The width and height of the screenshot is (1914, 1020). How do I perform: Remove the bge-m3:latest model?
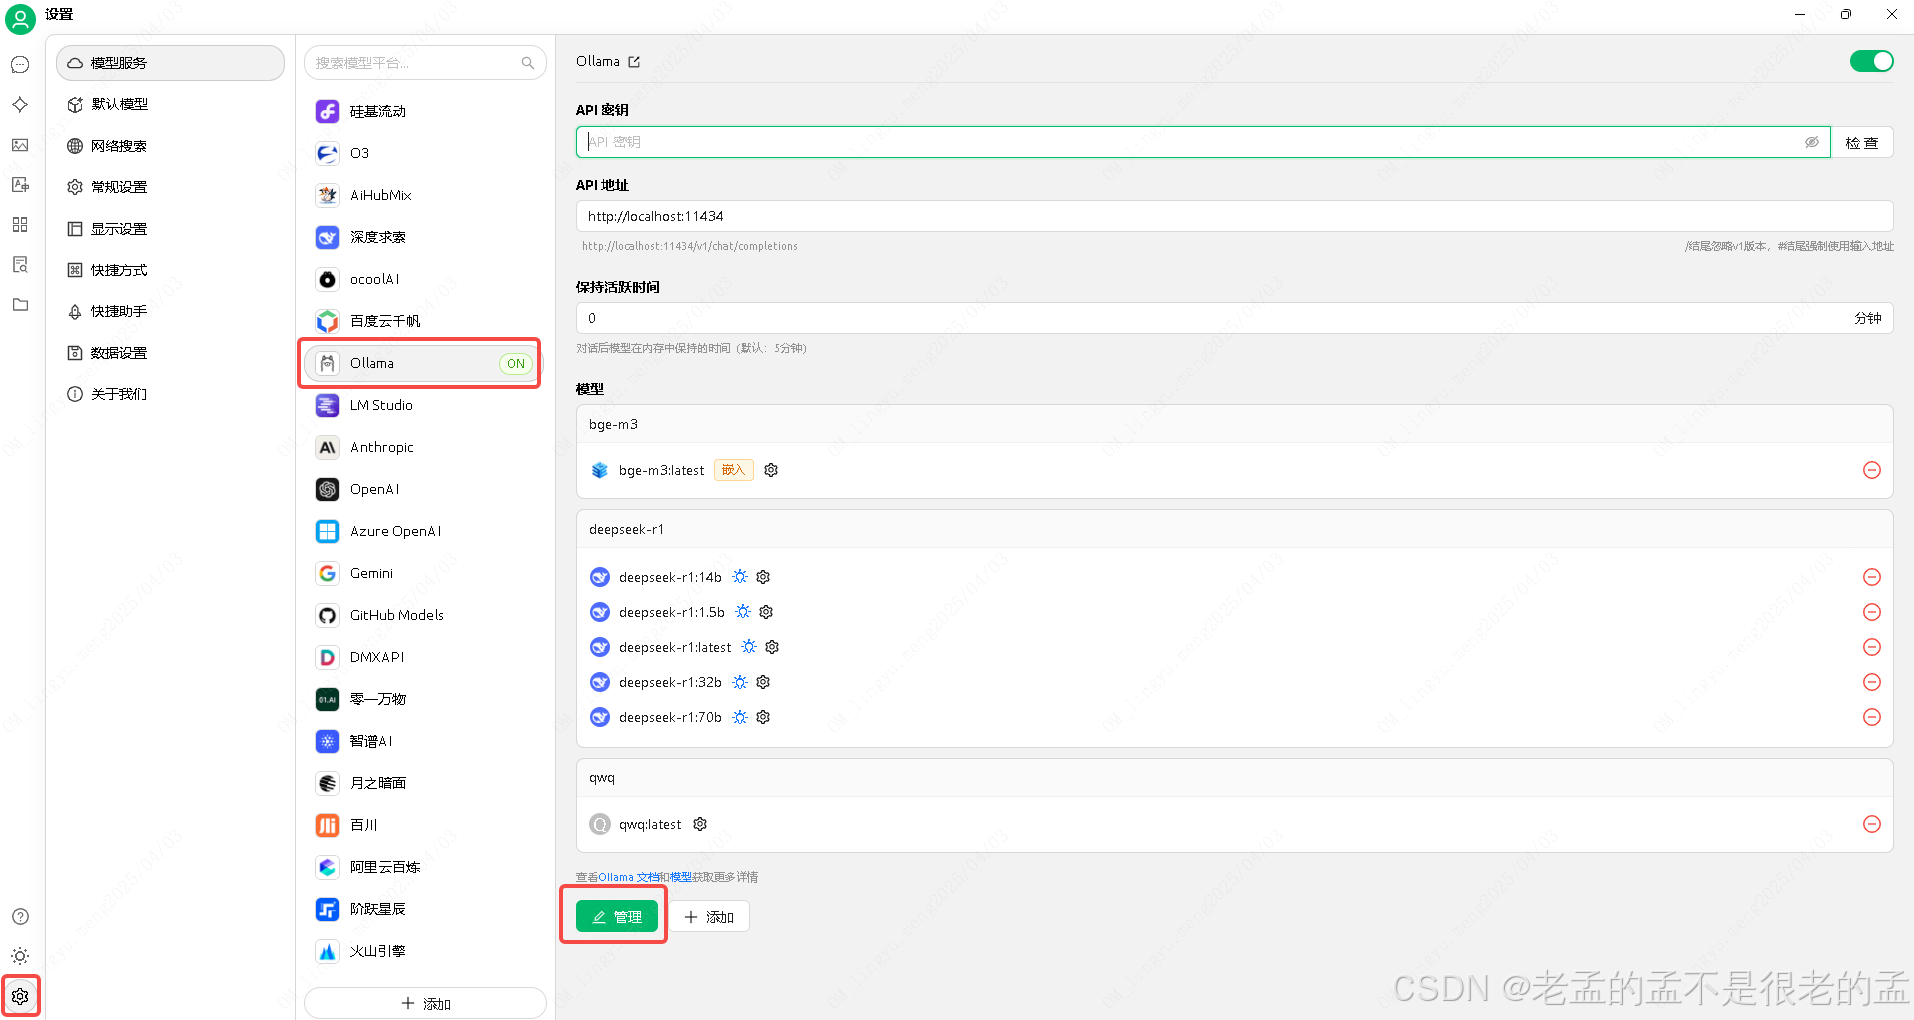click(1872, 470)
